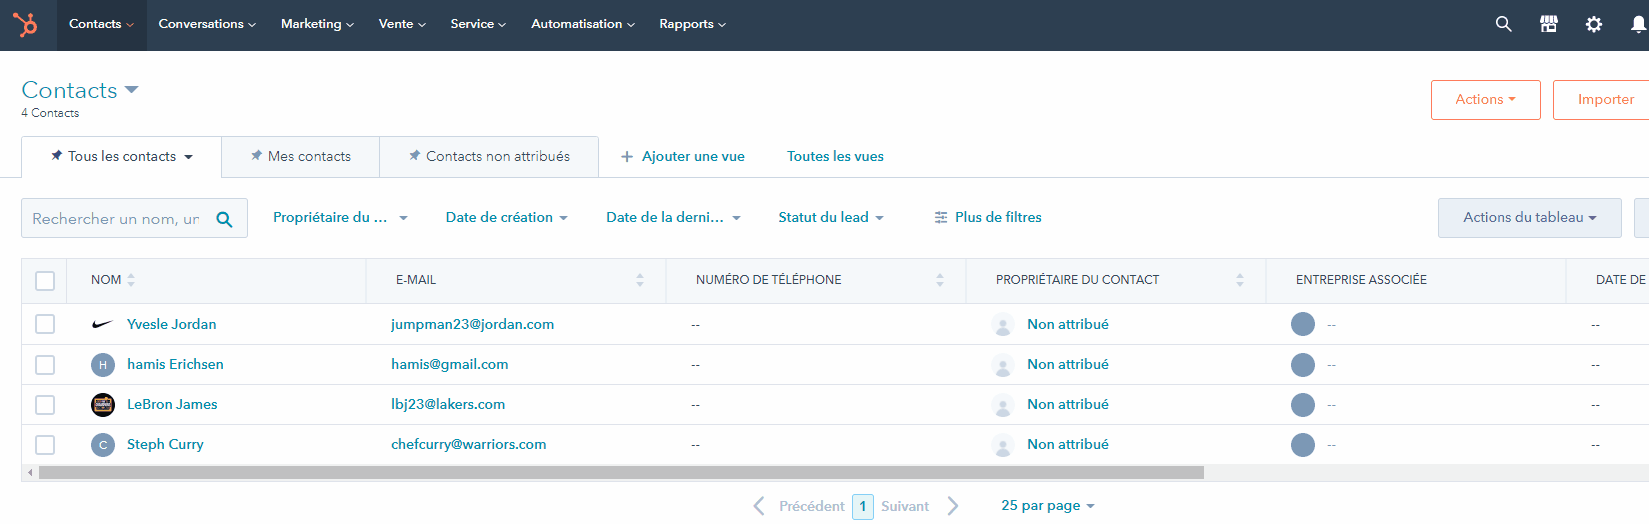Click hamis Erichsen's H avatar
The image size is (1649, 524).
point(103,365)
